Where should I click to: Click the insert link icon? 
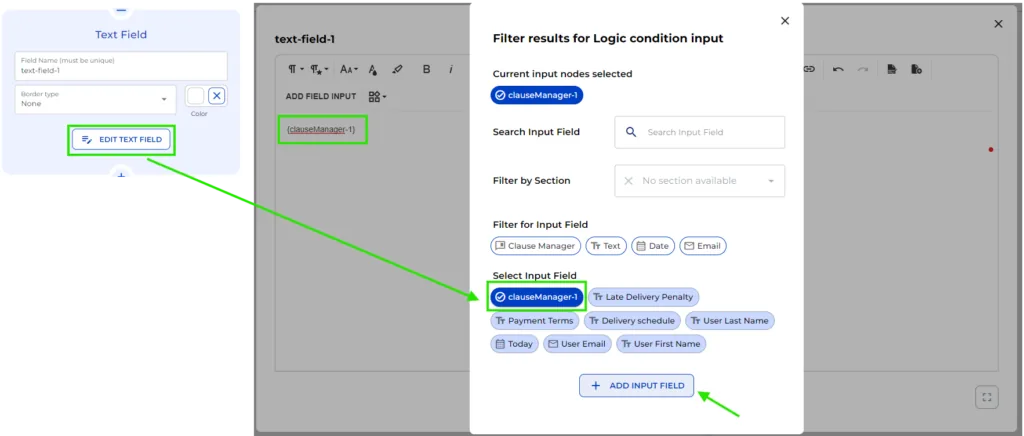point(809,69)
